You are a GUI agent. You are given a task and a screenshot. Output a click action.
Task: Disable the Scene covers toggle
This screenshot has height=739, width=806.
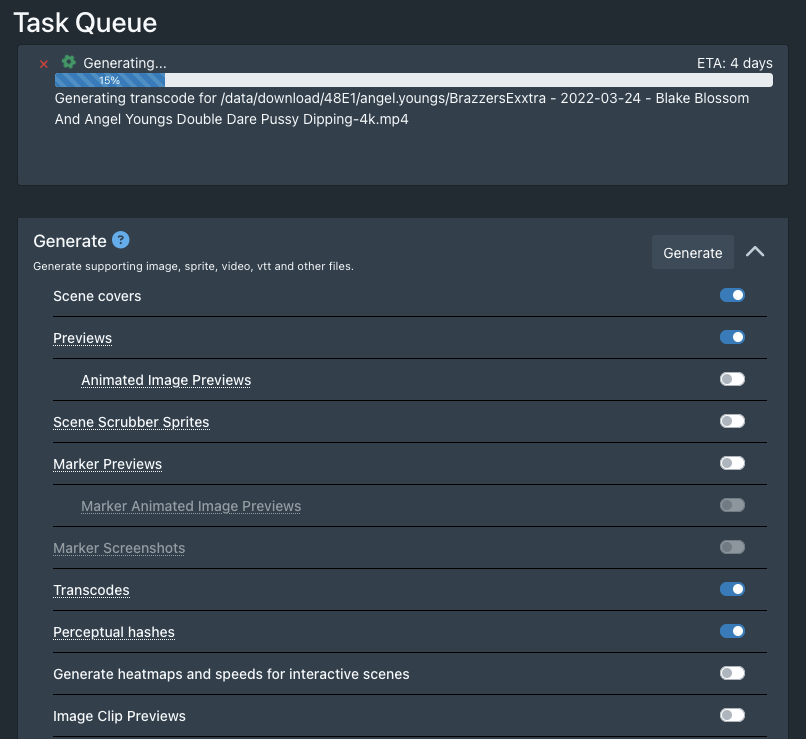pyautogui.click(x=732, y=295)
